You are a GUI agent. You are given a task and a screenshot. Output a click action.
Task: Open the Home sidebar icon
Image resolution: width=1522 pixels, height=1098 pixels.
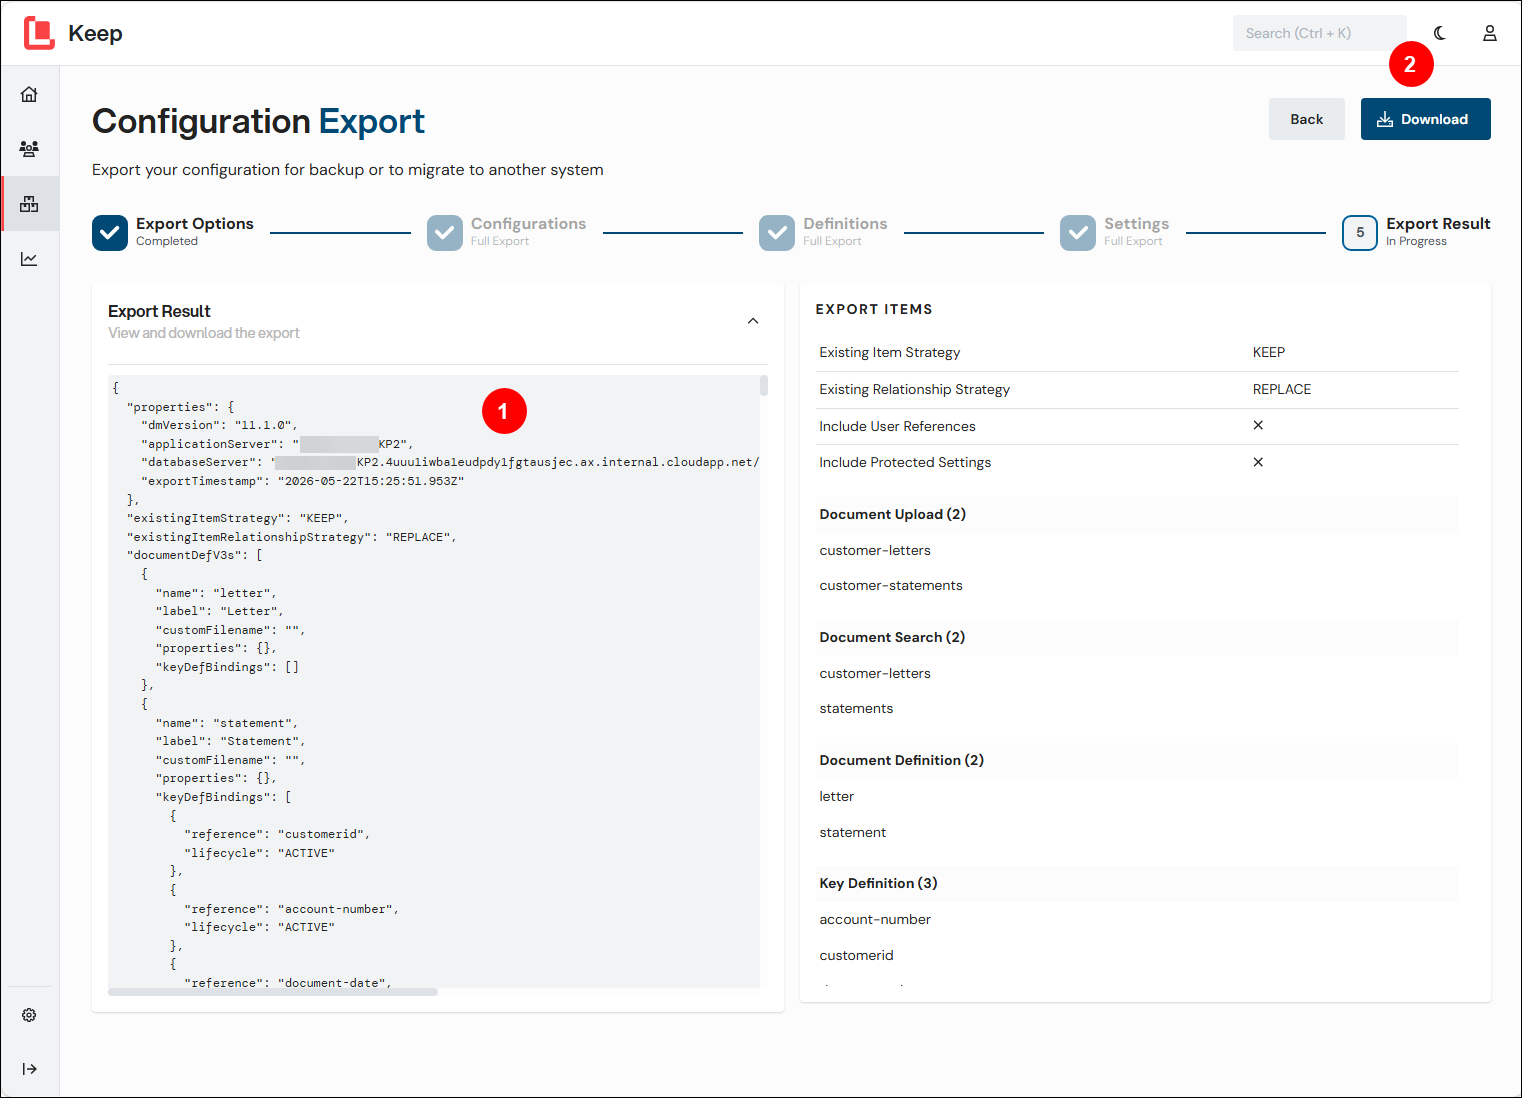(29, 94)
